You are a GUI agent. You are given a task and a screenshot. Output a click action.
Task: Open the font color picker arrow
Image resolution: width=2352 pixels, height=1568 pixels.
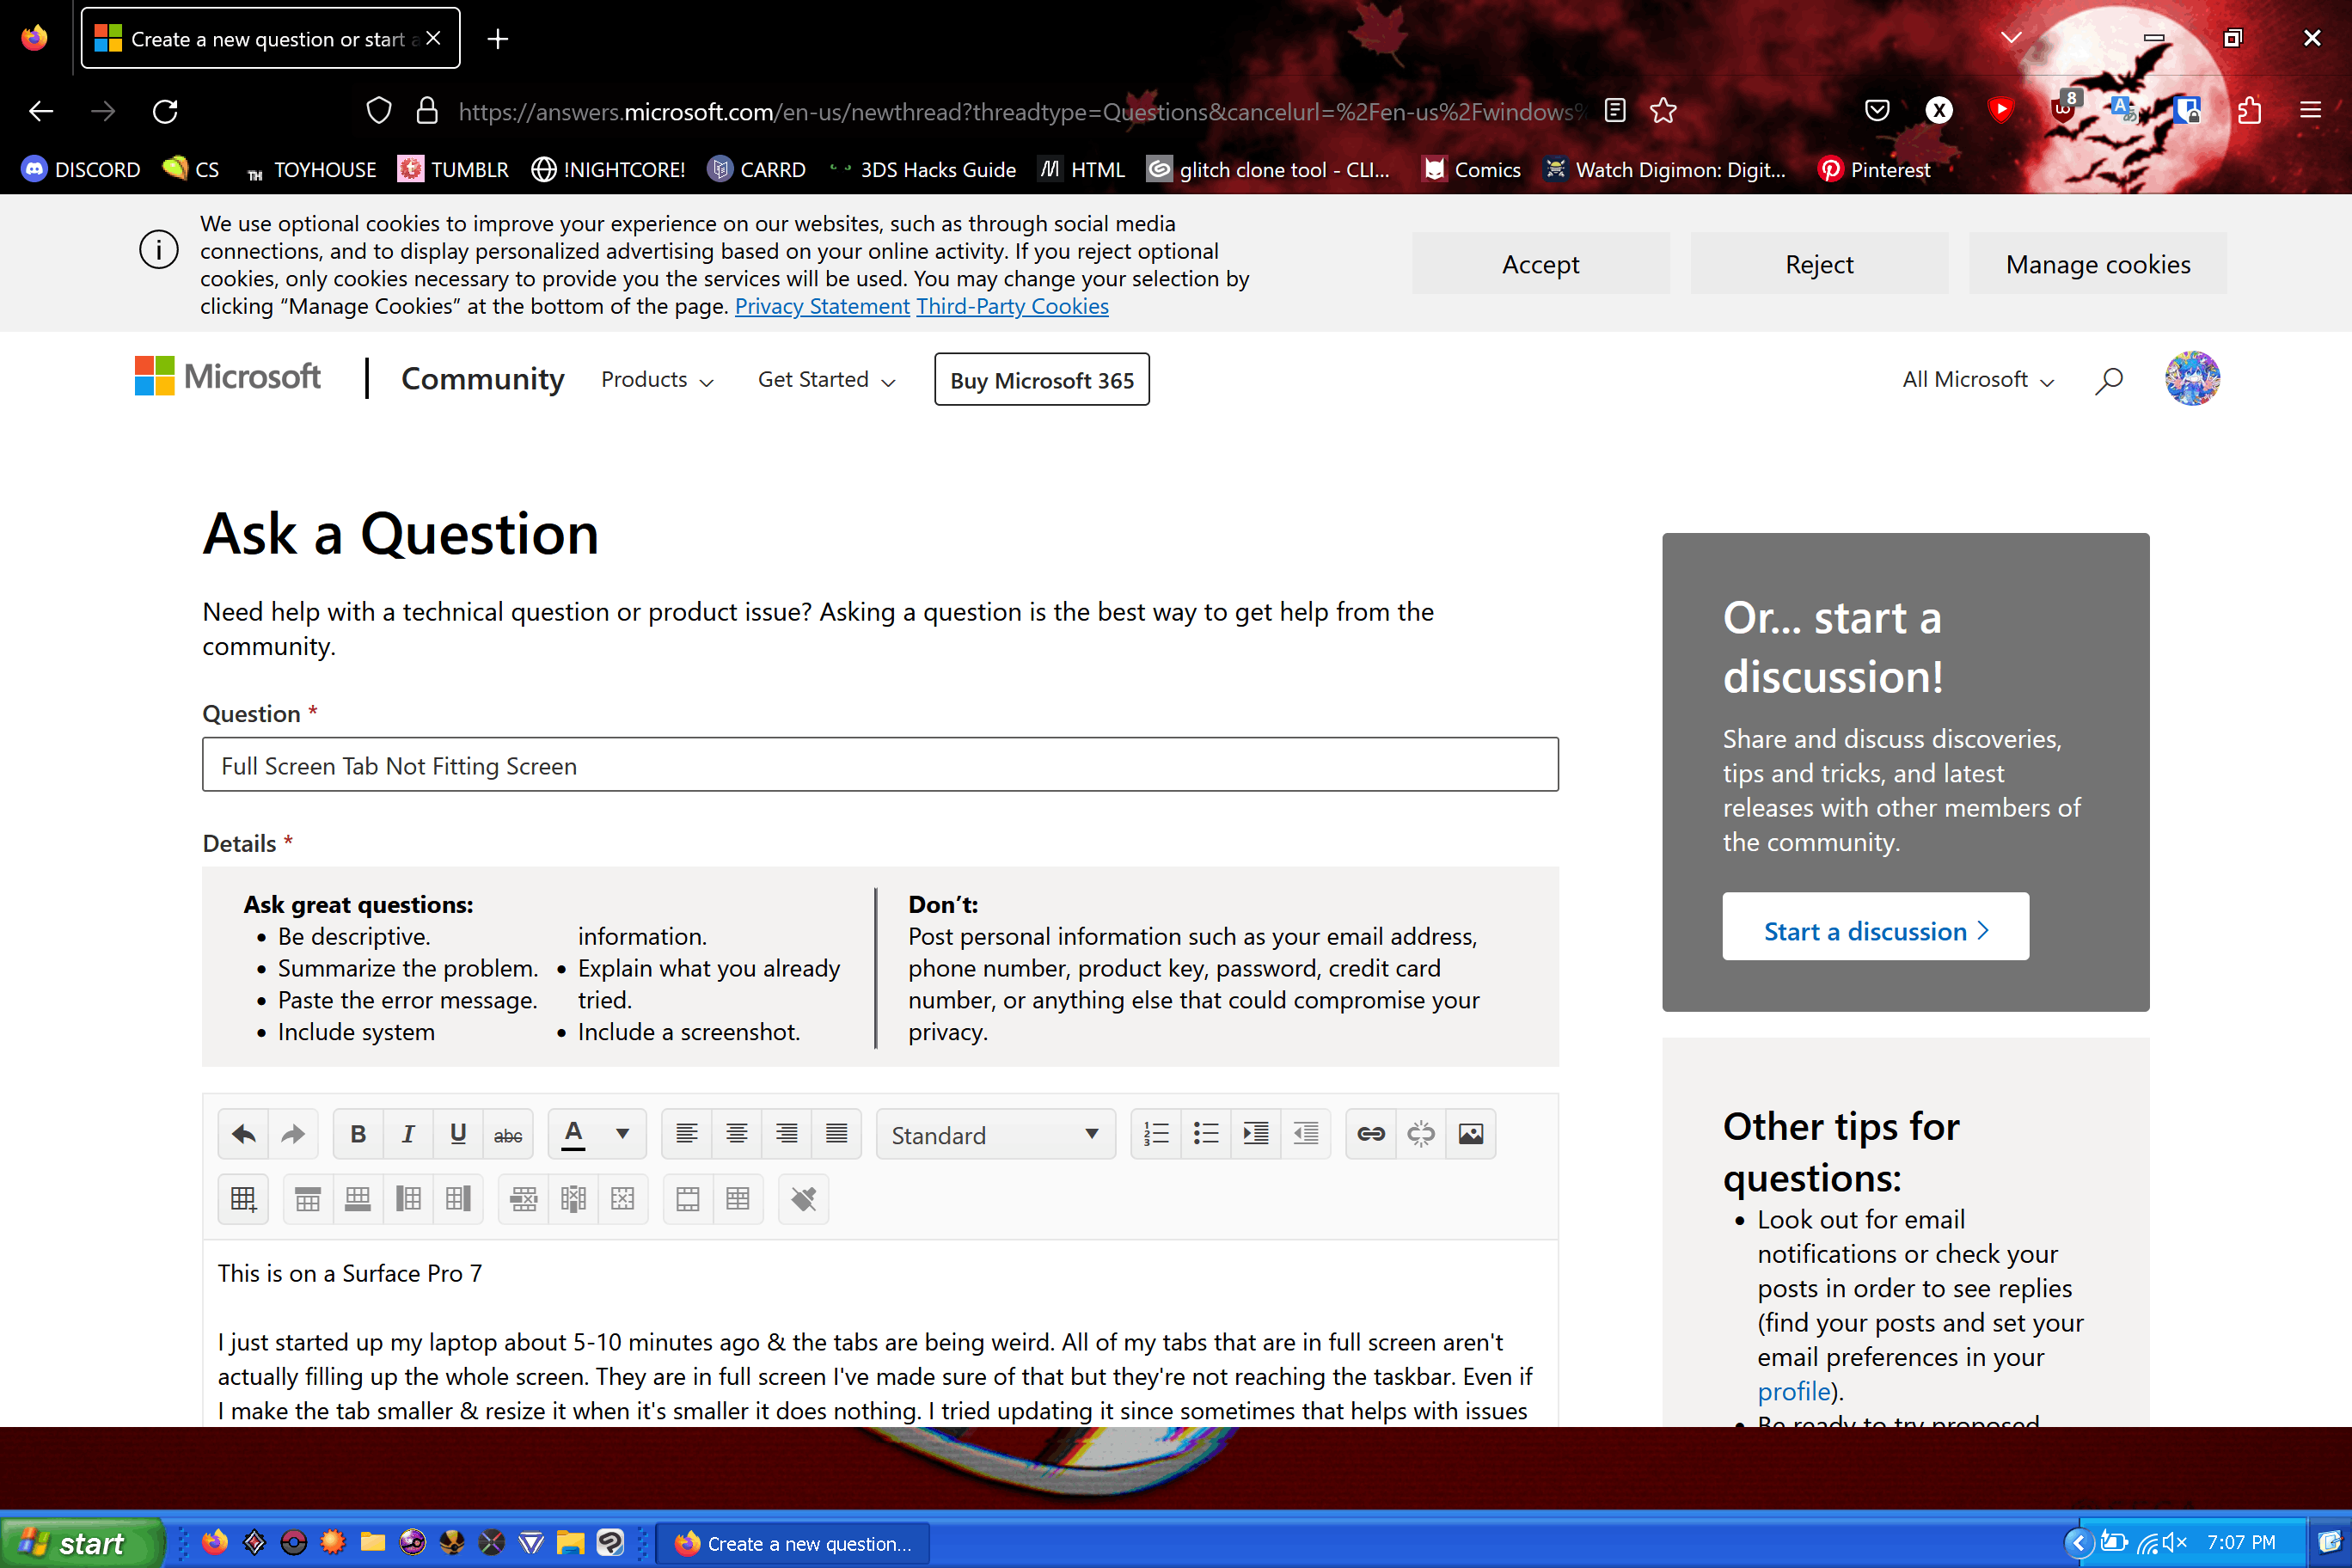pyautogui.click(x=622, y=1133)
